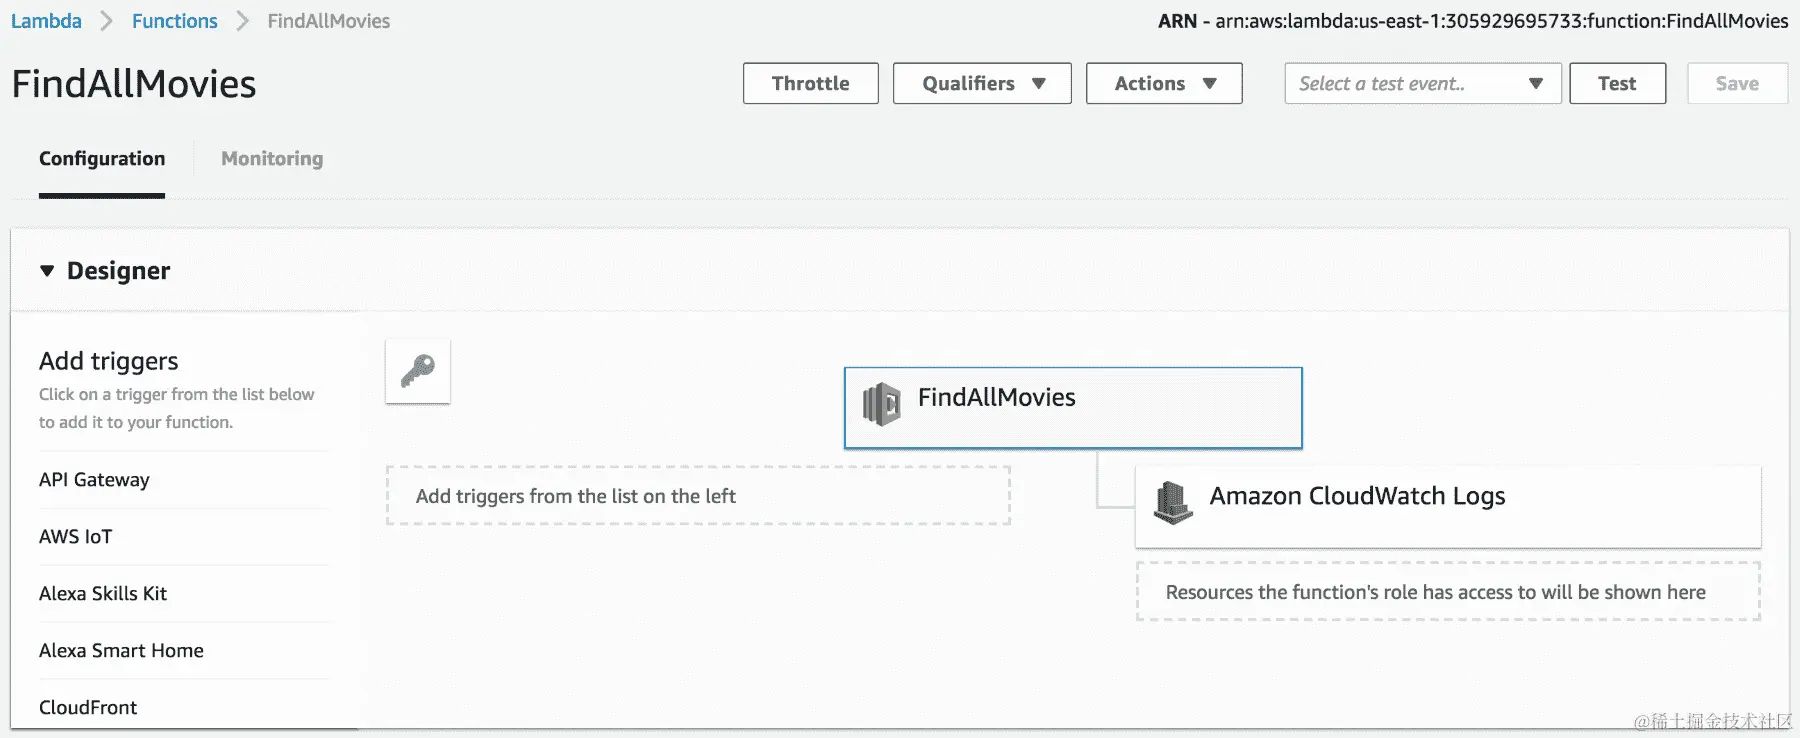Open the key permissions icon
Viewport: 1800px width, 738px height.
418,371
